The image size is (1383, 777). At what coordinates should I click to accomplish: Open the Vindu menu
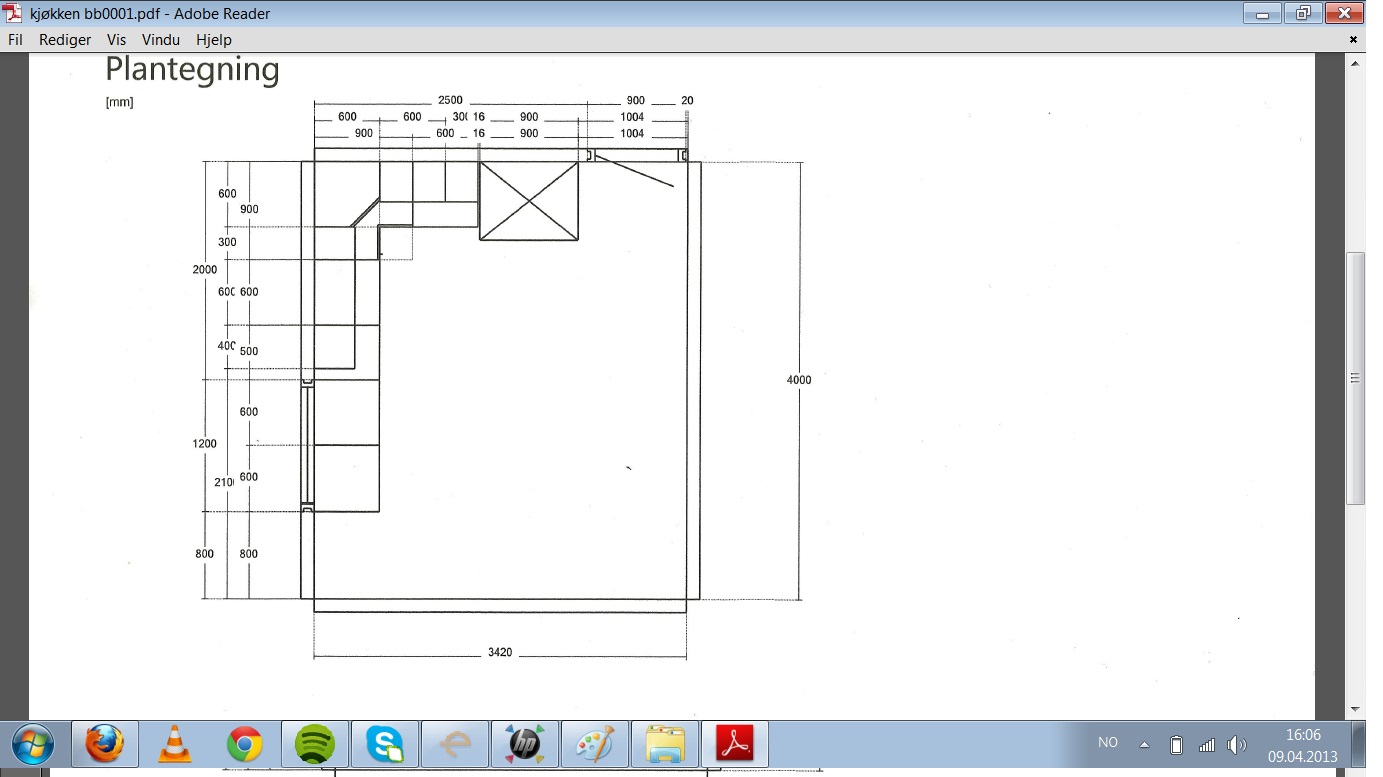point(161,40)
